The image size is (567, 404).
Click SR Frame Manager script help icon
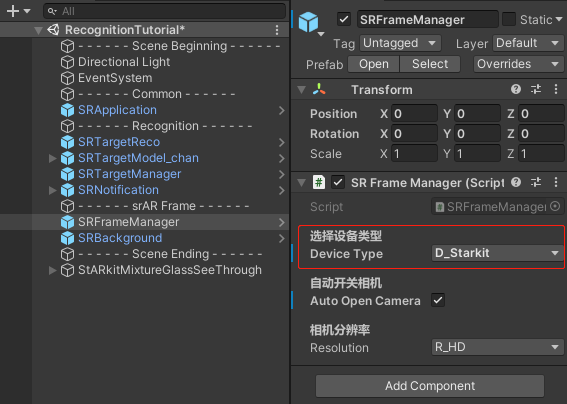[x=516, y=182]
